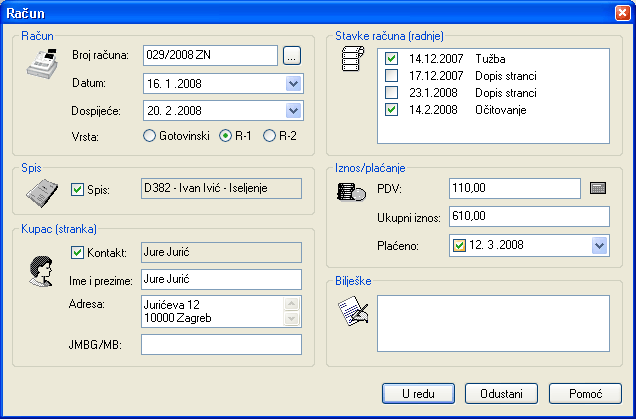Viewport: 636px width, 419px height.
Task: Click the notes icon in Bilješke
Action: tap(353, 316)
